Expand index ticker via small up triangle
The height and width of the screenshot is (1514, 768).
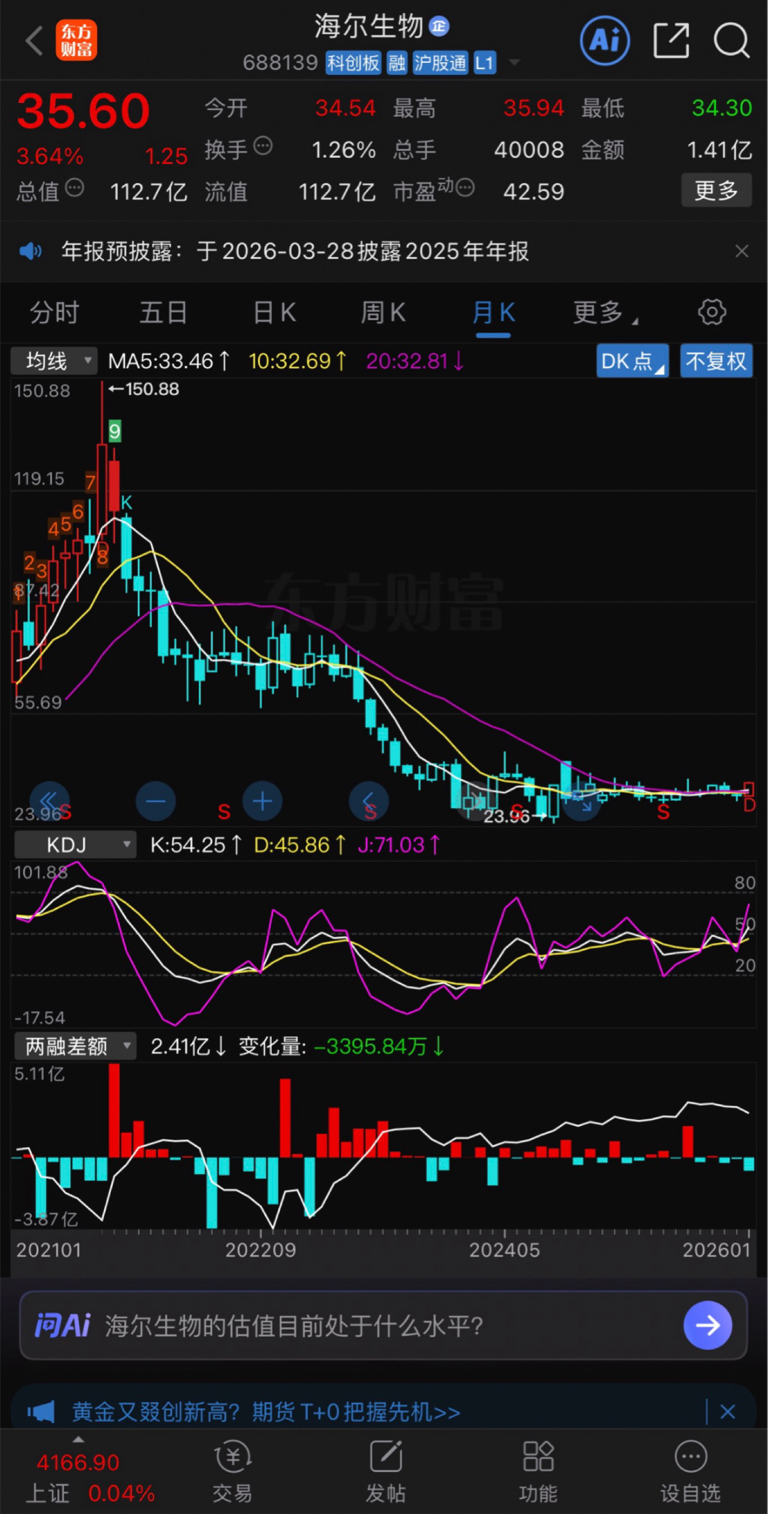point(79,1441)
